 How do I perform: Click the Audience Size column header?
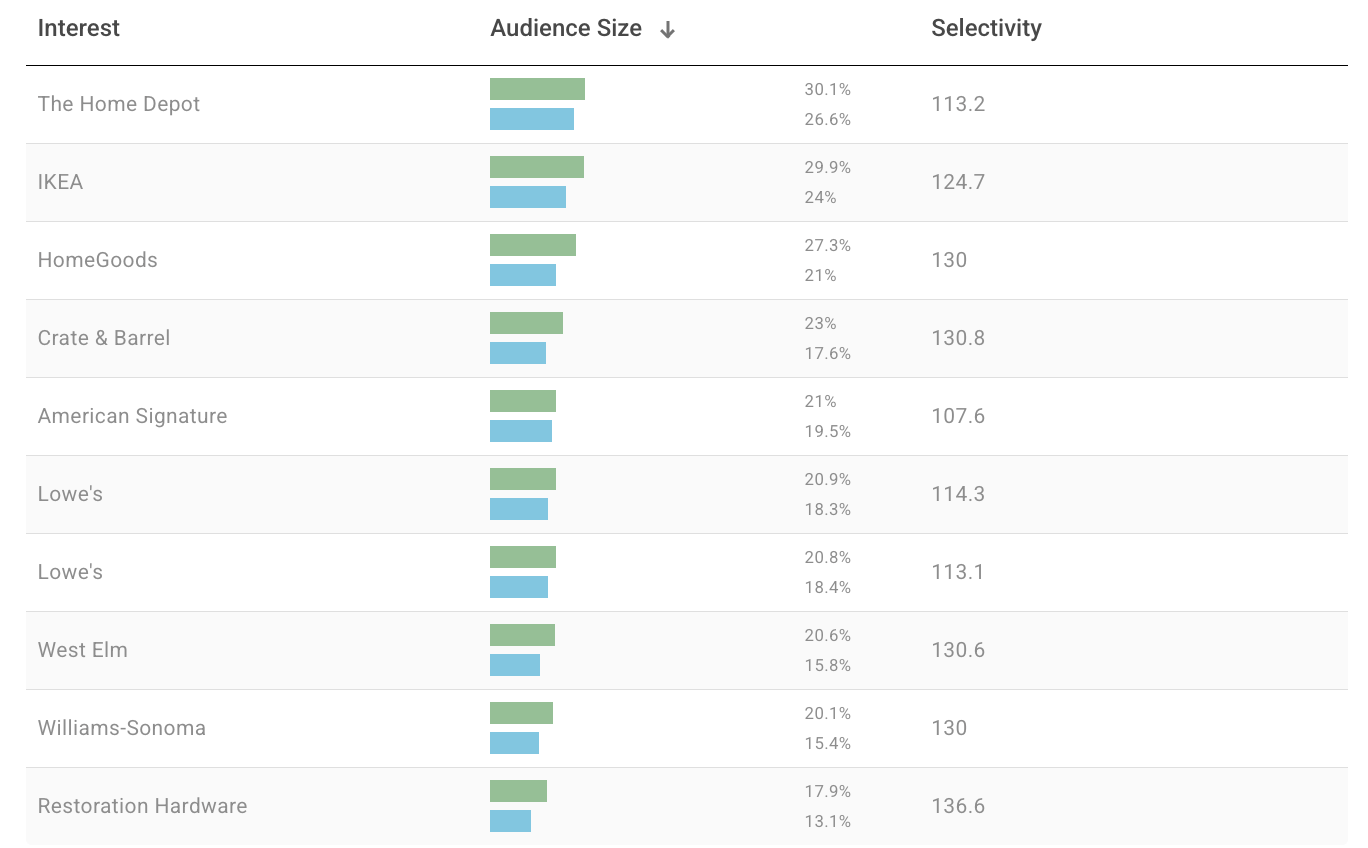pos(566,28)
